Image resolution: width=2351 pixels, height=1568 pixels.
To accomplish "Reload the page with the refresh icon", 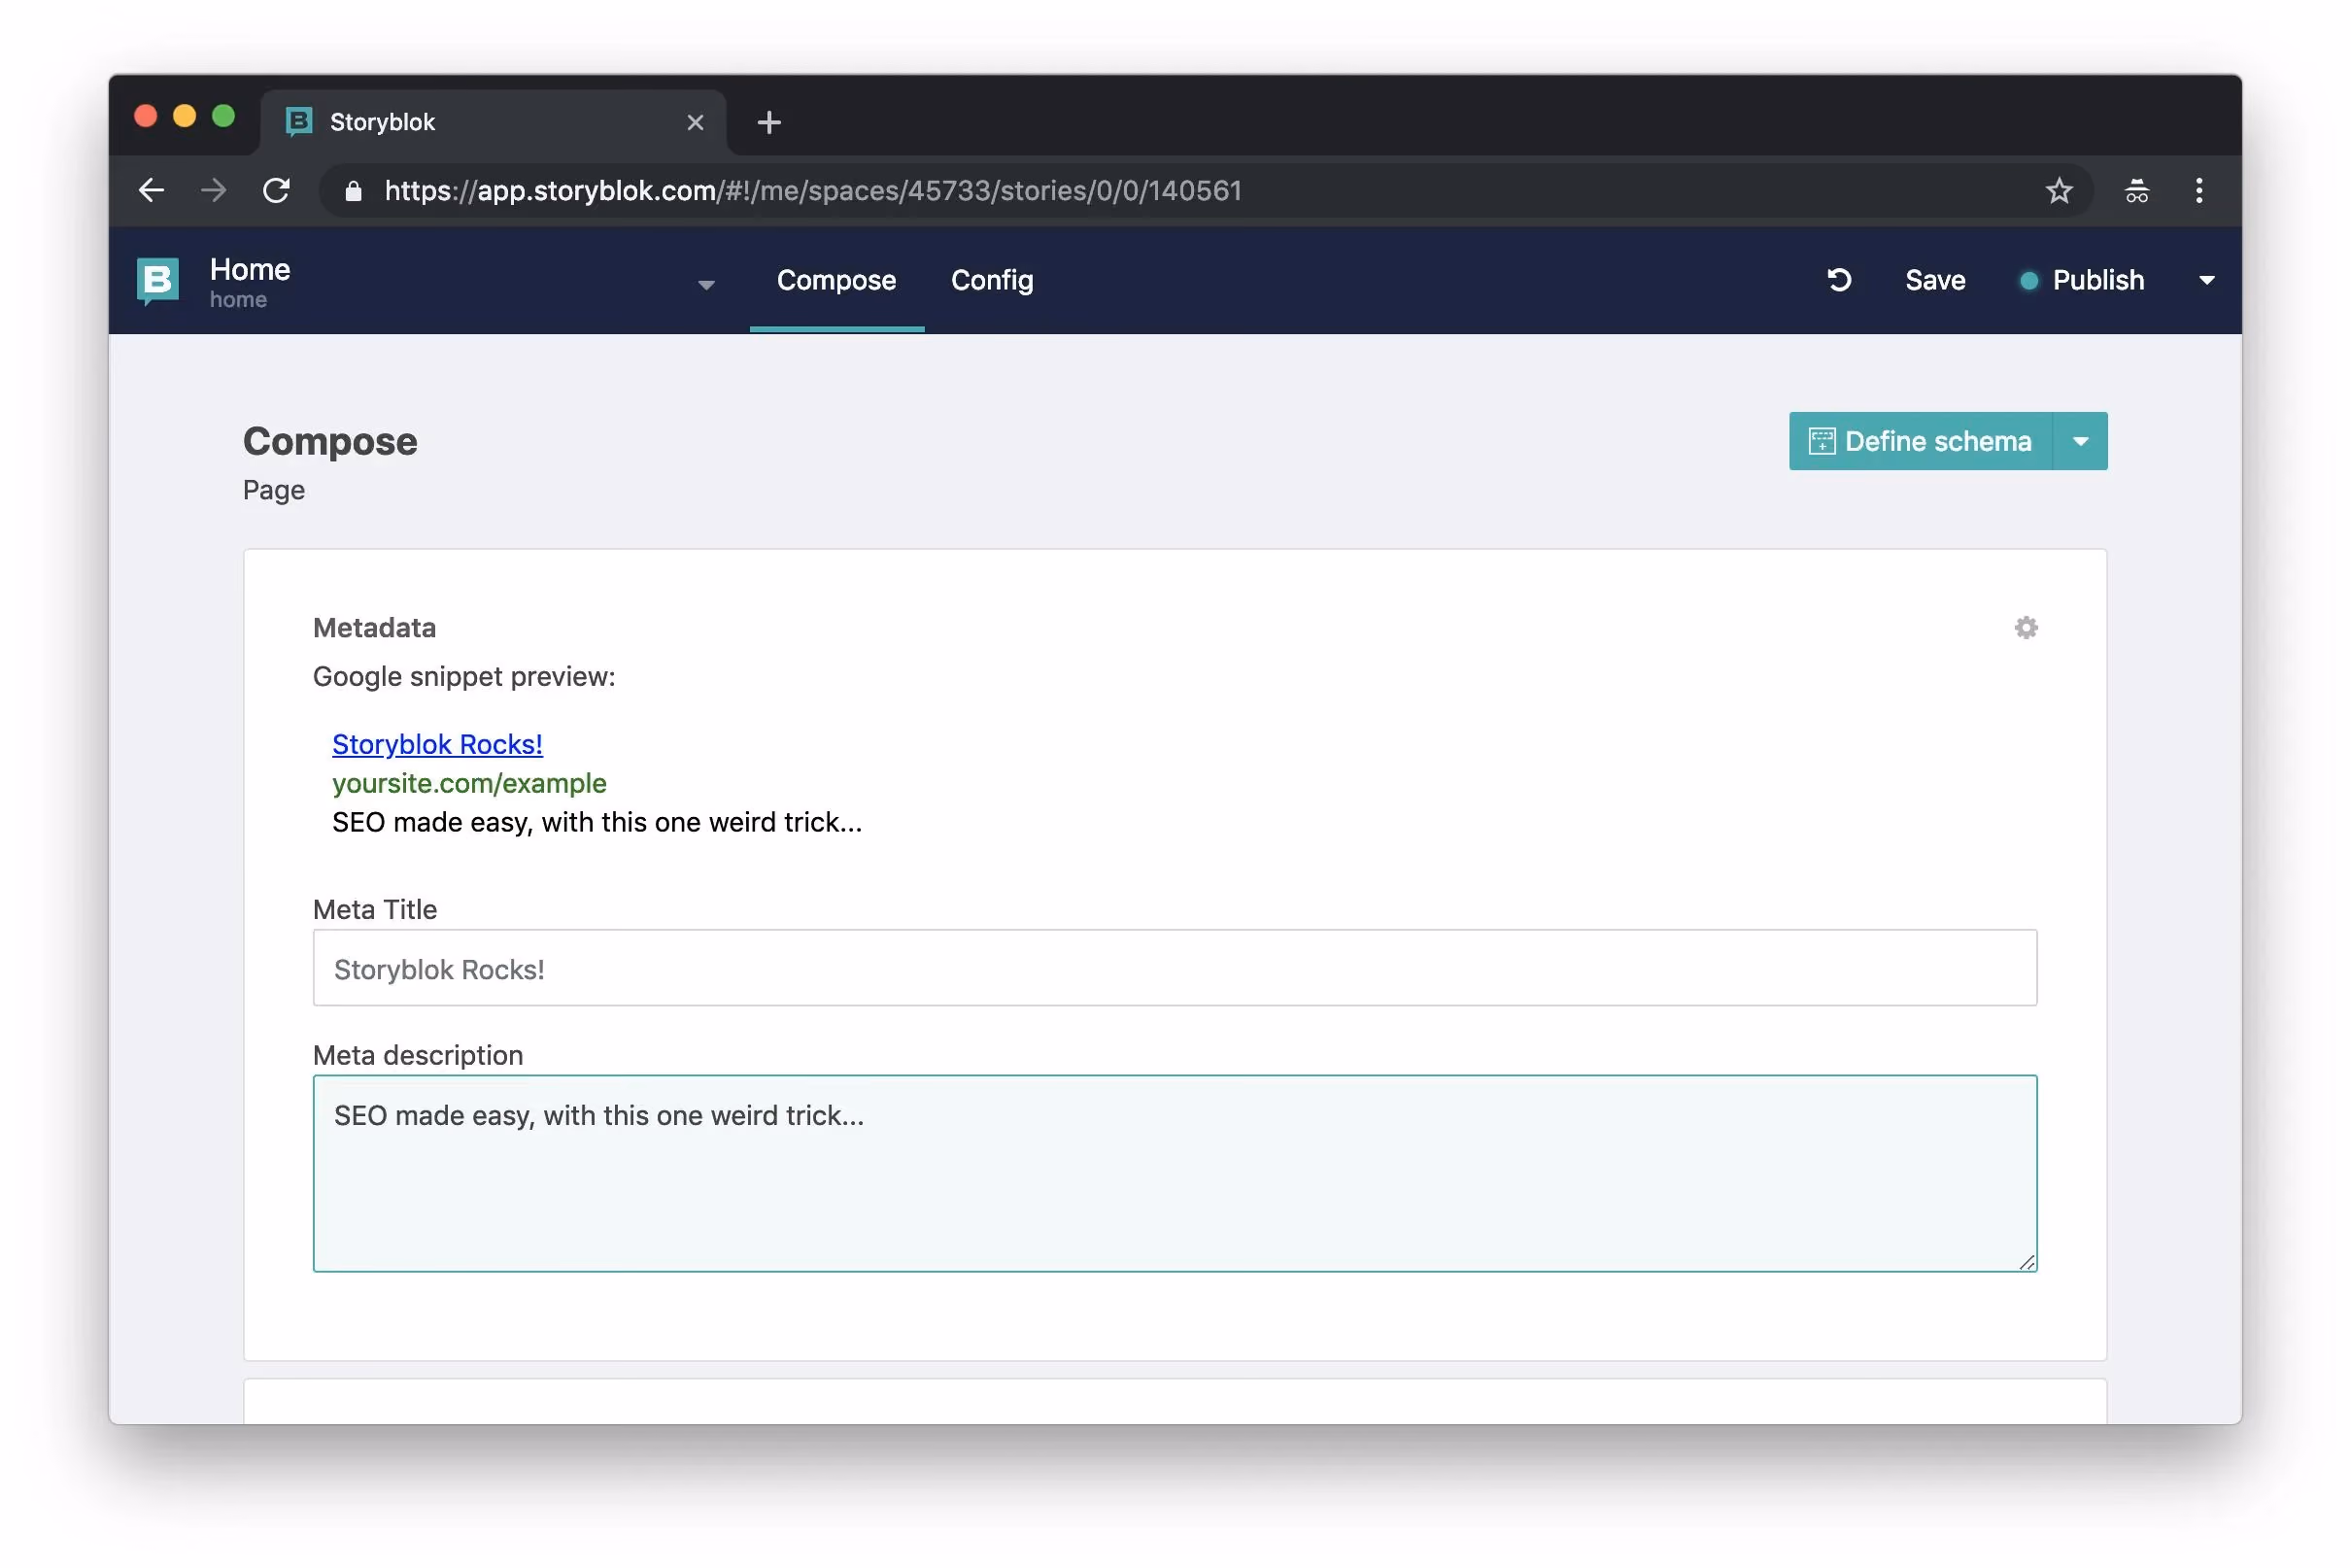I will tap(276, 190).
